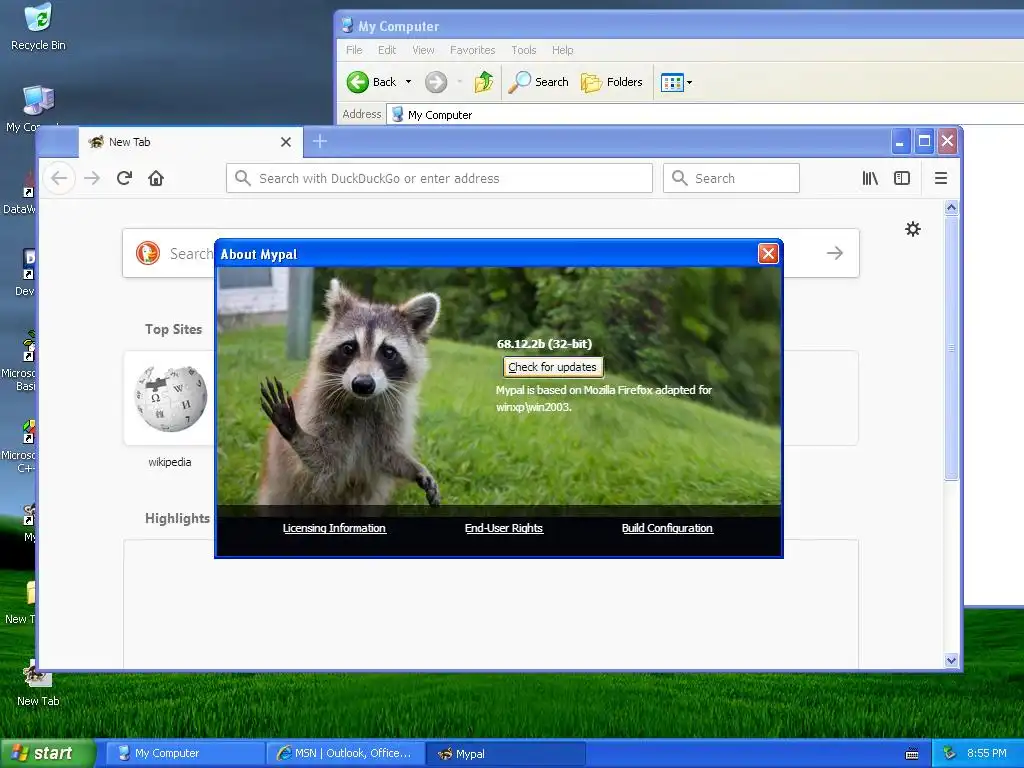Click Mypal back navigation button
1024x768 pixels.
[x=59, y=178]
